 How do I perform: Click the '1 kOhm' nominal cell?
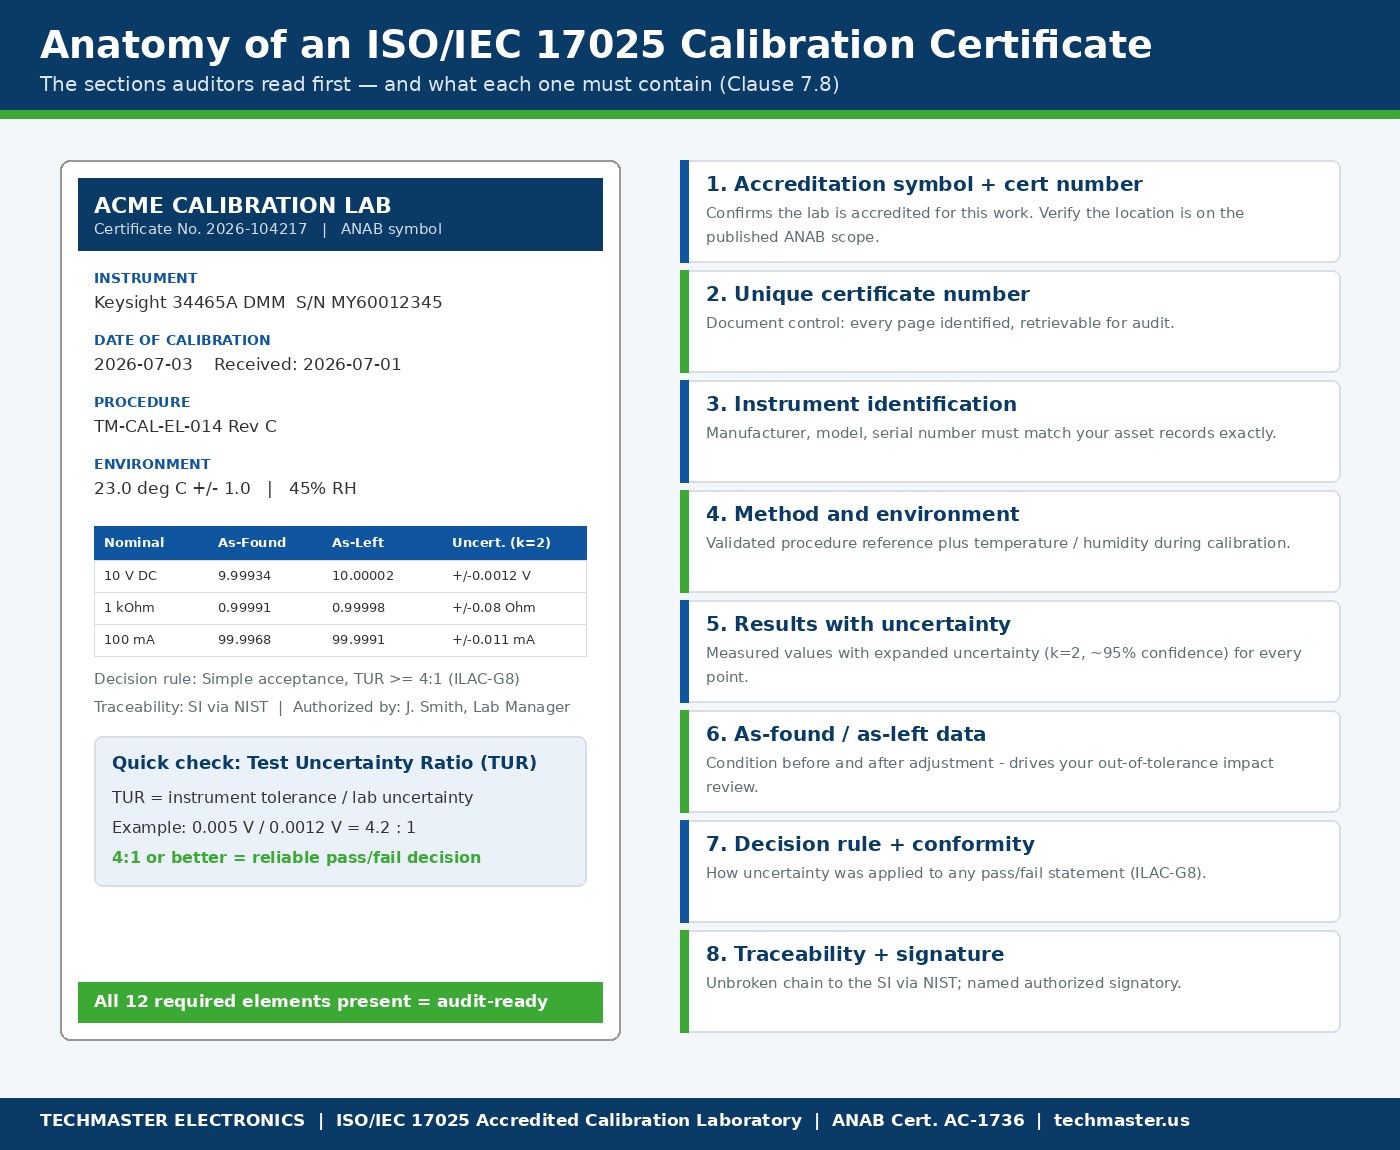pos(129,608)
